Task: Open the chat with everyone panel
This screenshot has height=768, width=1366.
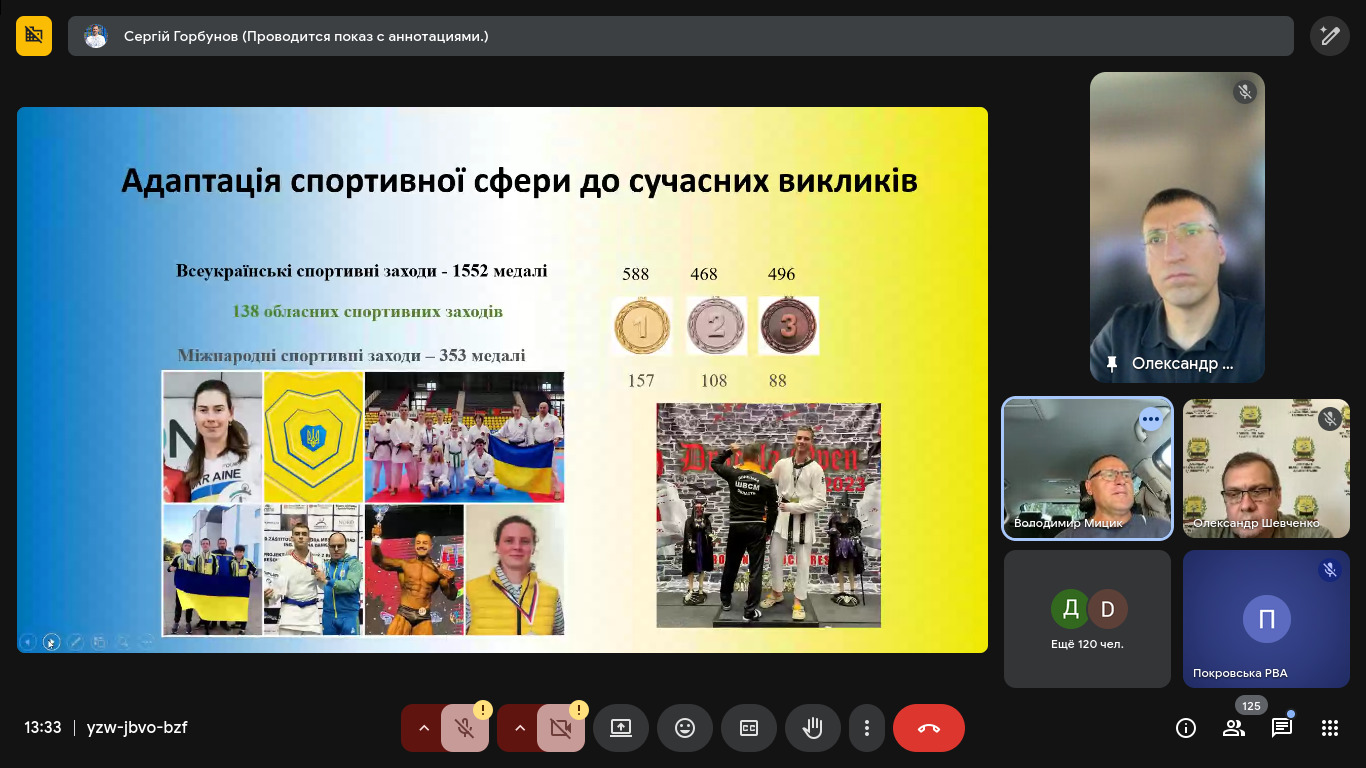Action: pos(1282,728)
